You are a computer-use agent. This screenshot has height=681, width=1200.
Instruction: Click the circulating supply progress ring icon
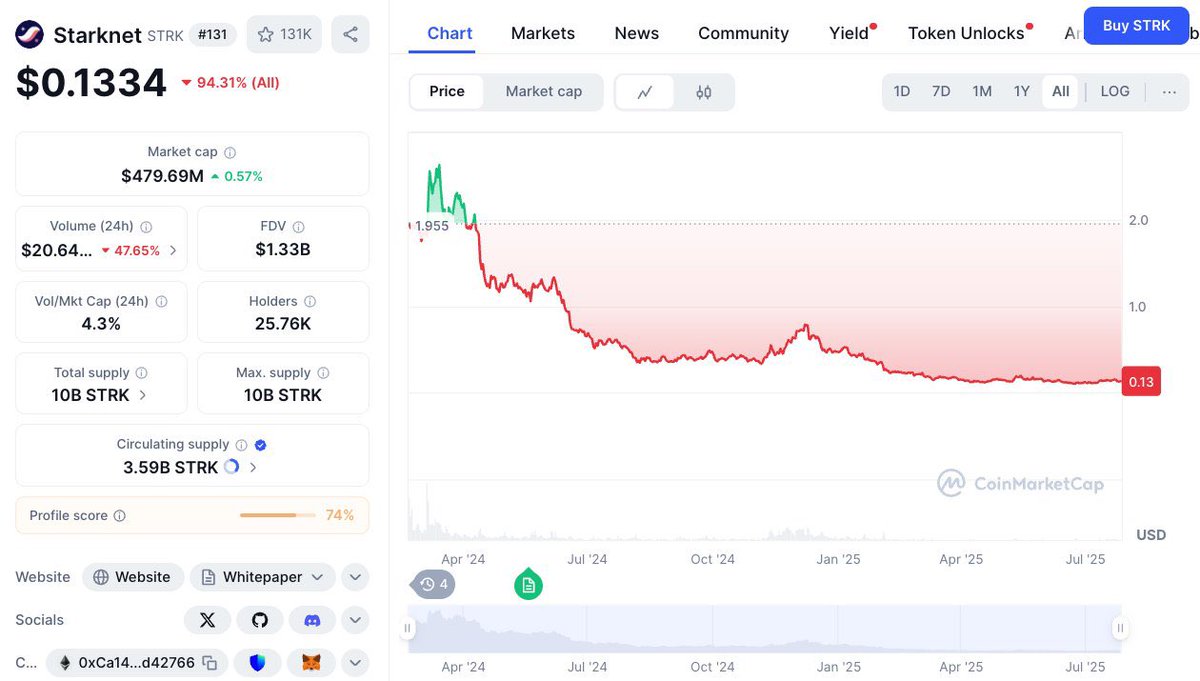[x=232, y=467]
